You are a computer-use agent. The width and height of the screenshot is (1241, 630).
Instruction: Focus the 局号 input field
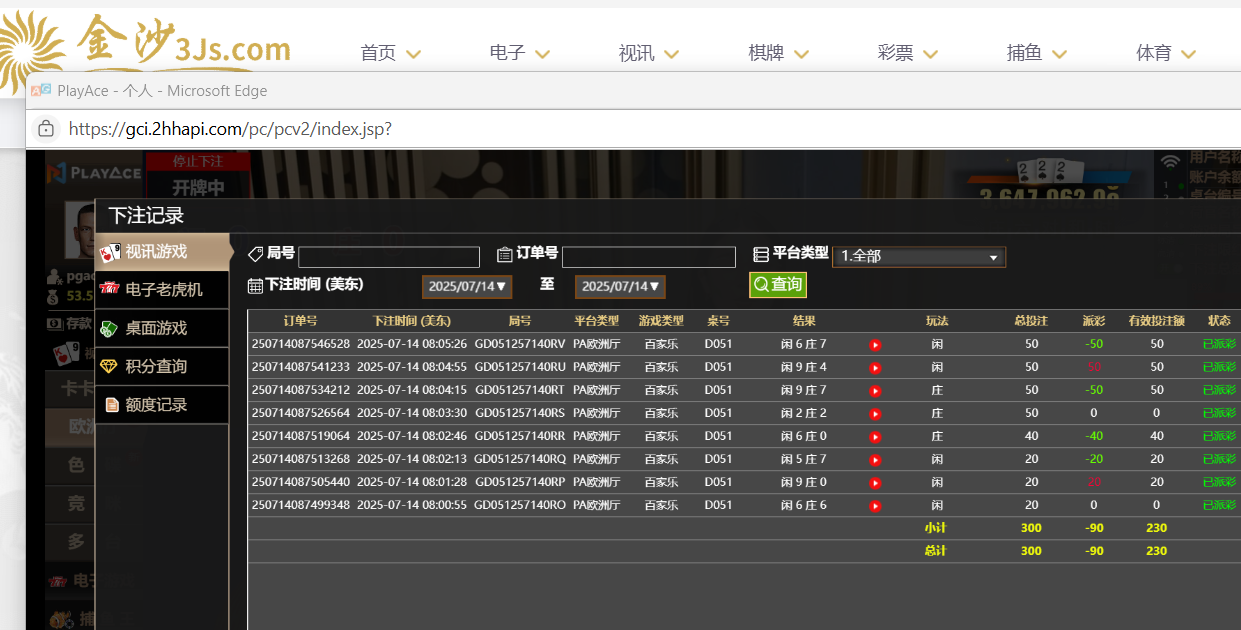pyautogui.click(x=389, y=257)
